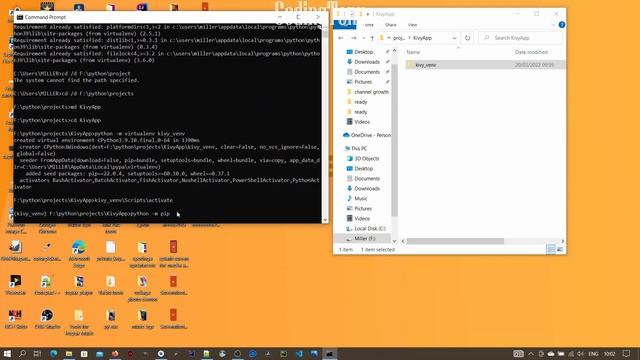This screenshot has height=360, width=640.
Task: Open Microsoft Edge from the taskbar
Action: click(x=53, y=354)
